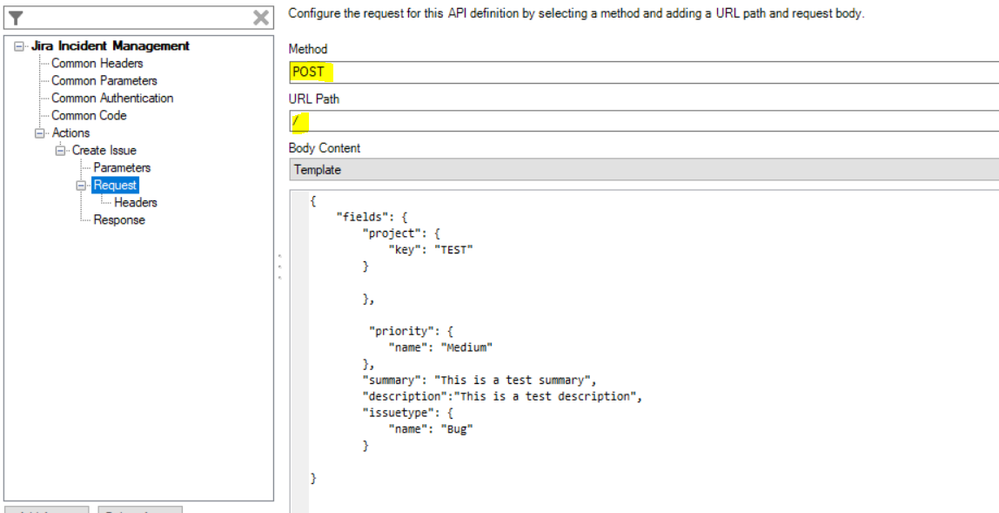This screenshot has height=513, width=999.
Task: Click the "description" line in body
Action: (x=502, y=397)
